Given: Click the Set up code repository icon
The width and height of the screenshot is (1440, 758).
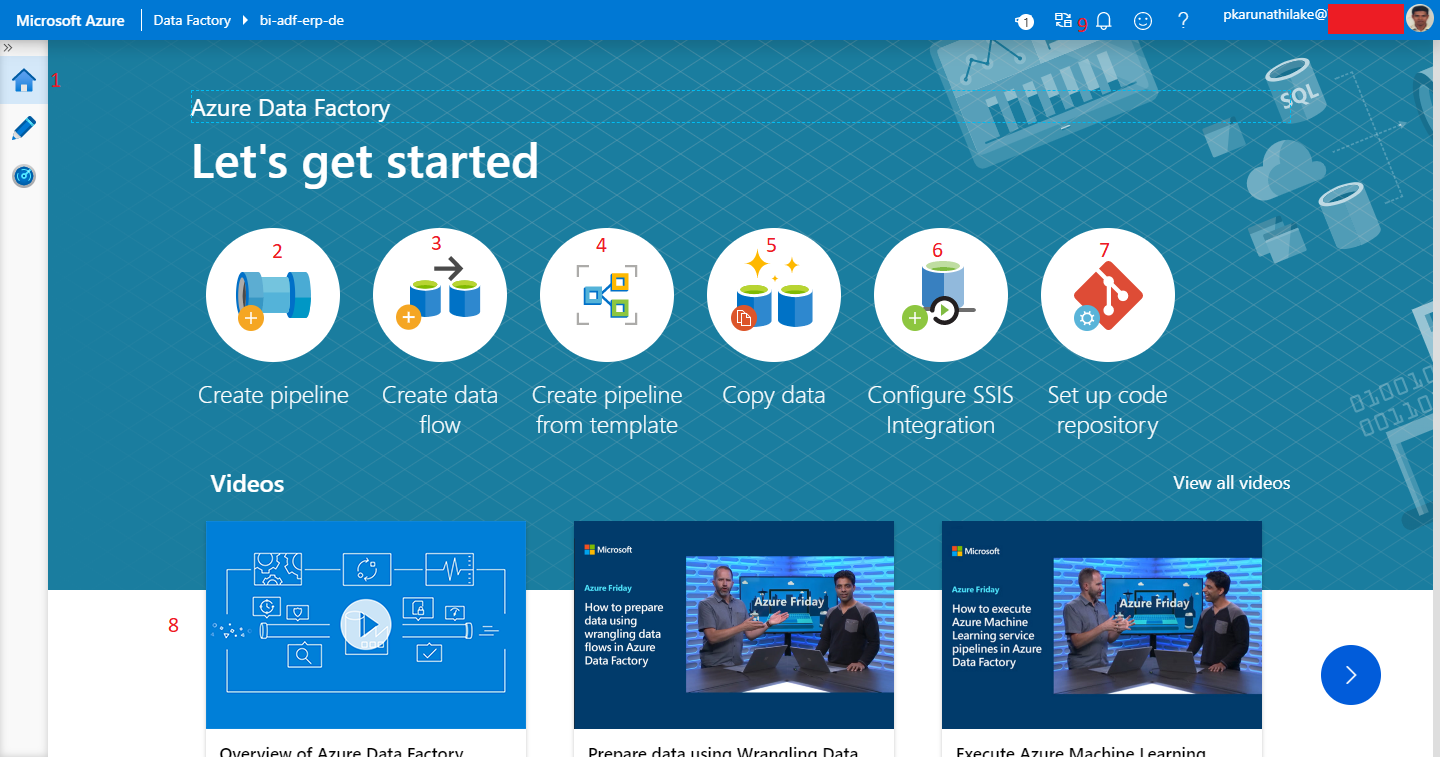Looking at the screenshot, I should point(1107,294).
